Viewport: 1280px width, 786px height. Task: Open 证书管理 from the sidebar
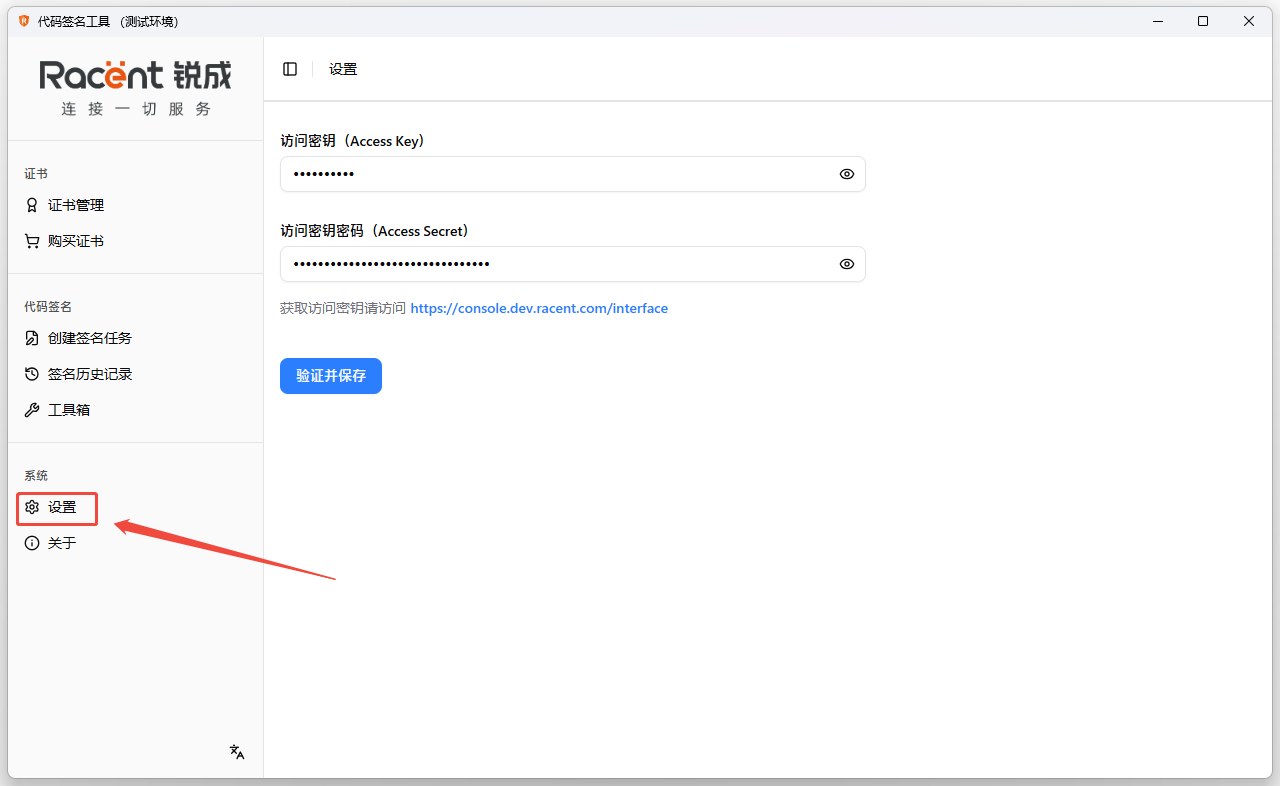point(76,205)
